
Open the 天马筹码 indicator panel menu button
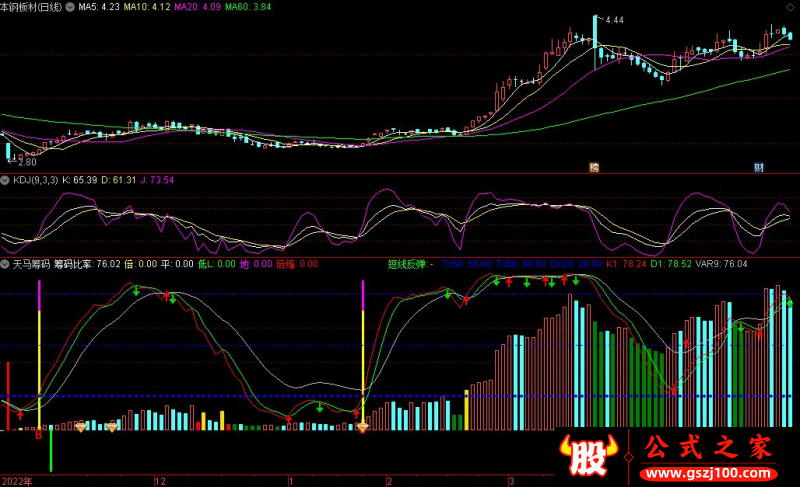[5, 264]
